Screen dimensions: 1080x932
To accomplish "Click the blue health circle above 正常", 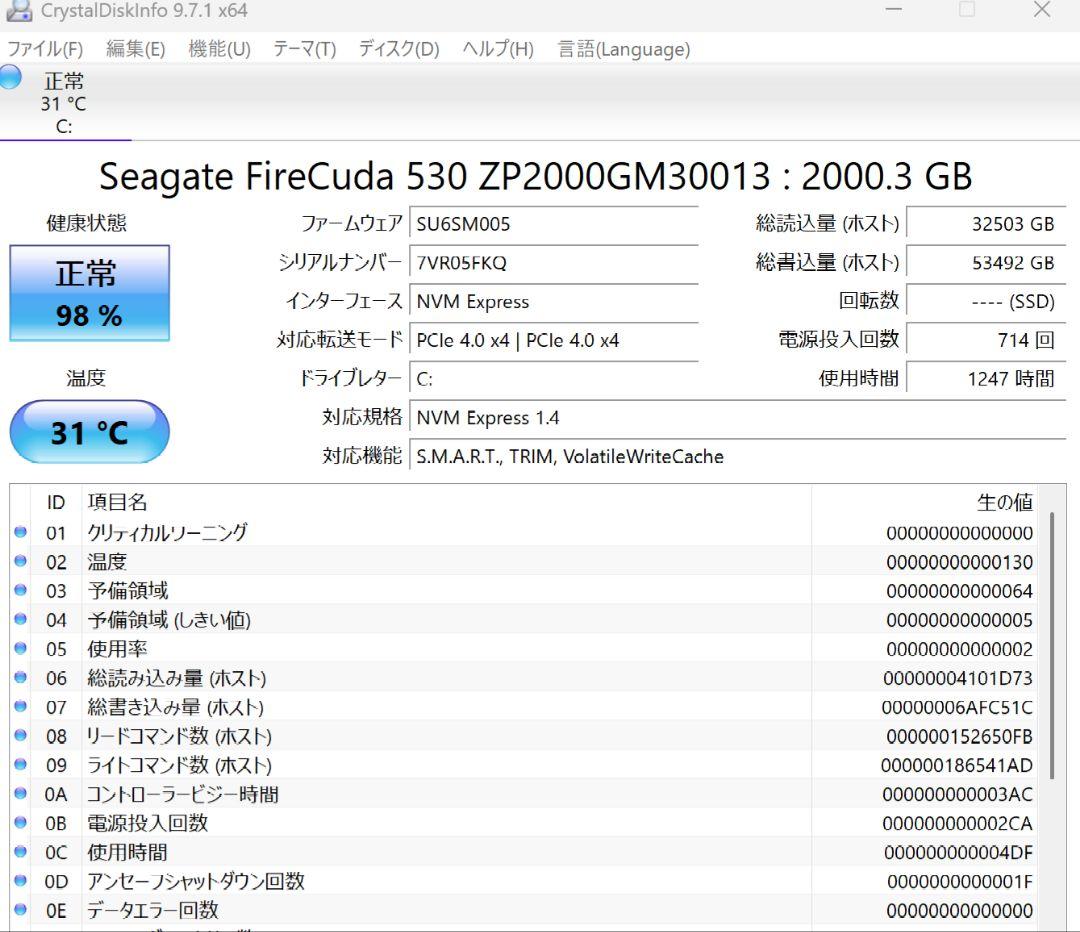I will 10,75.
